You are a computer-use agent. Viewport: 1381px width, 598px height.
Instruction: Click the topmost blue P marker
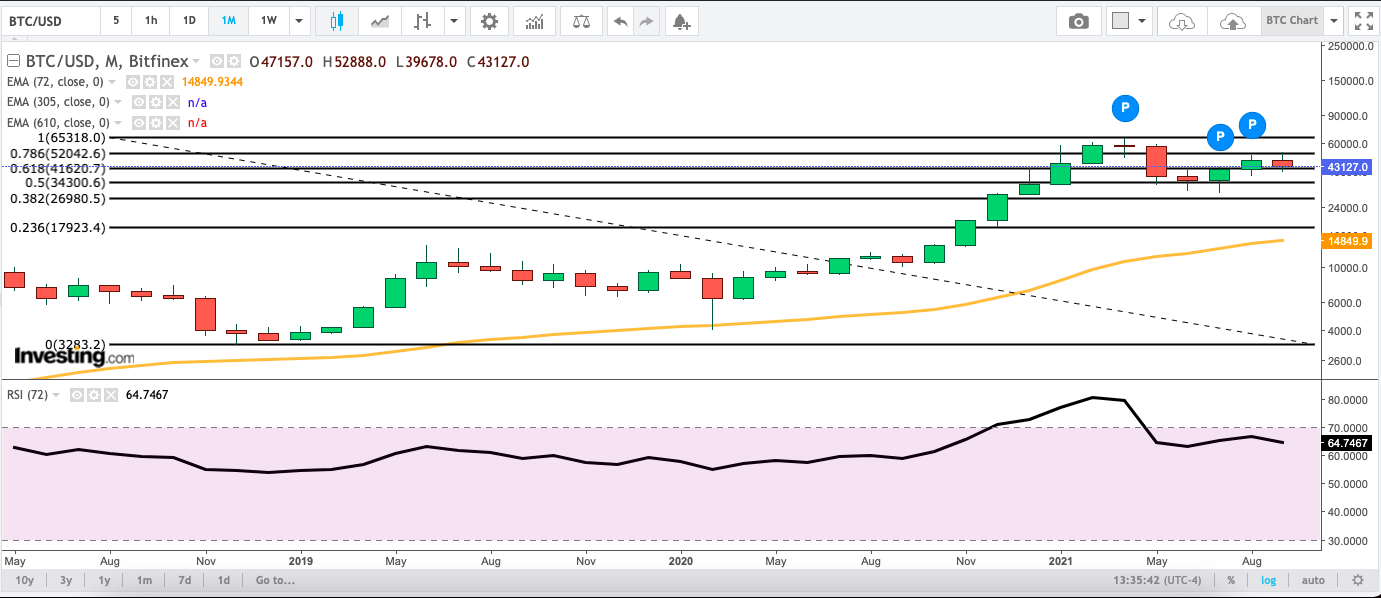click(x=1125, y=107)
